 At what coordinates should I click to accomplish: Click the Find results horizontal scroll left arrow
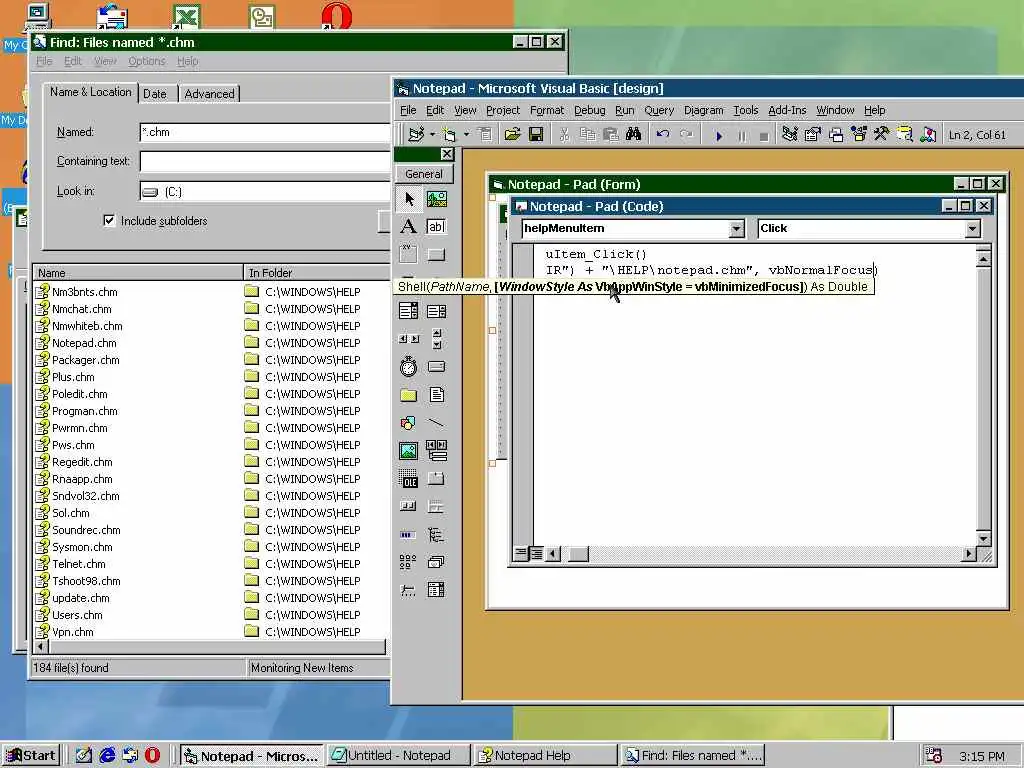pos(41,647)
